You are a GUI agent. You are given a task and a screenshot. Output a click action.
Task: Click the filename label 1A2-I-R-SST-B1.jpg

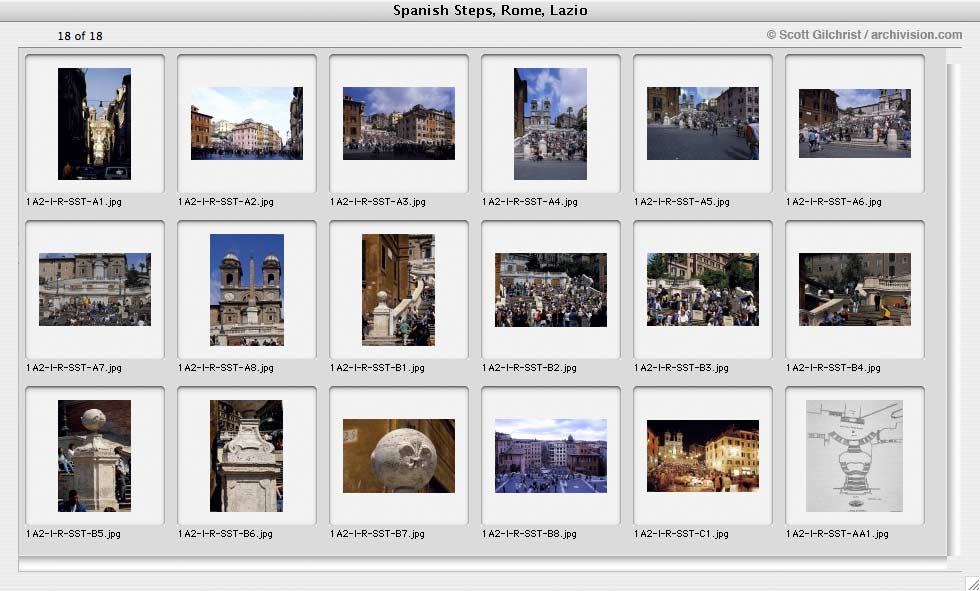[377, 368]
